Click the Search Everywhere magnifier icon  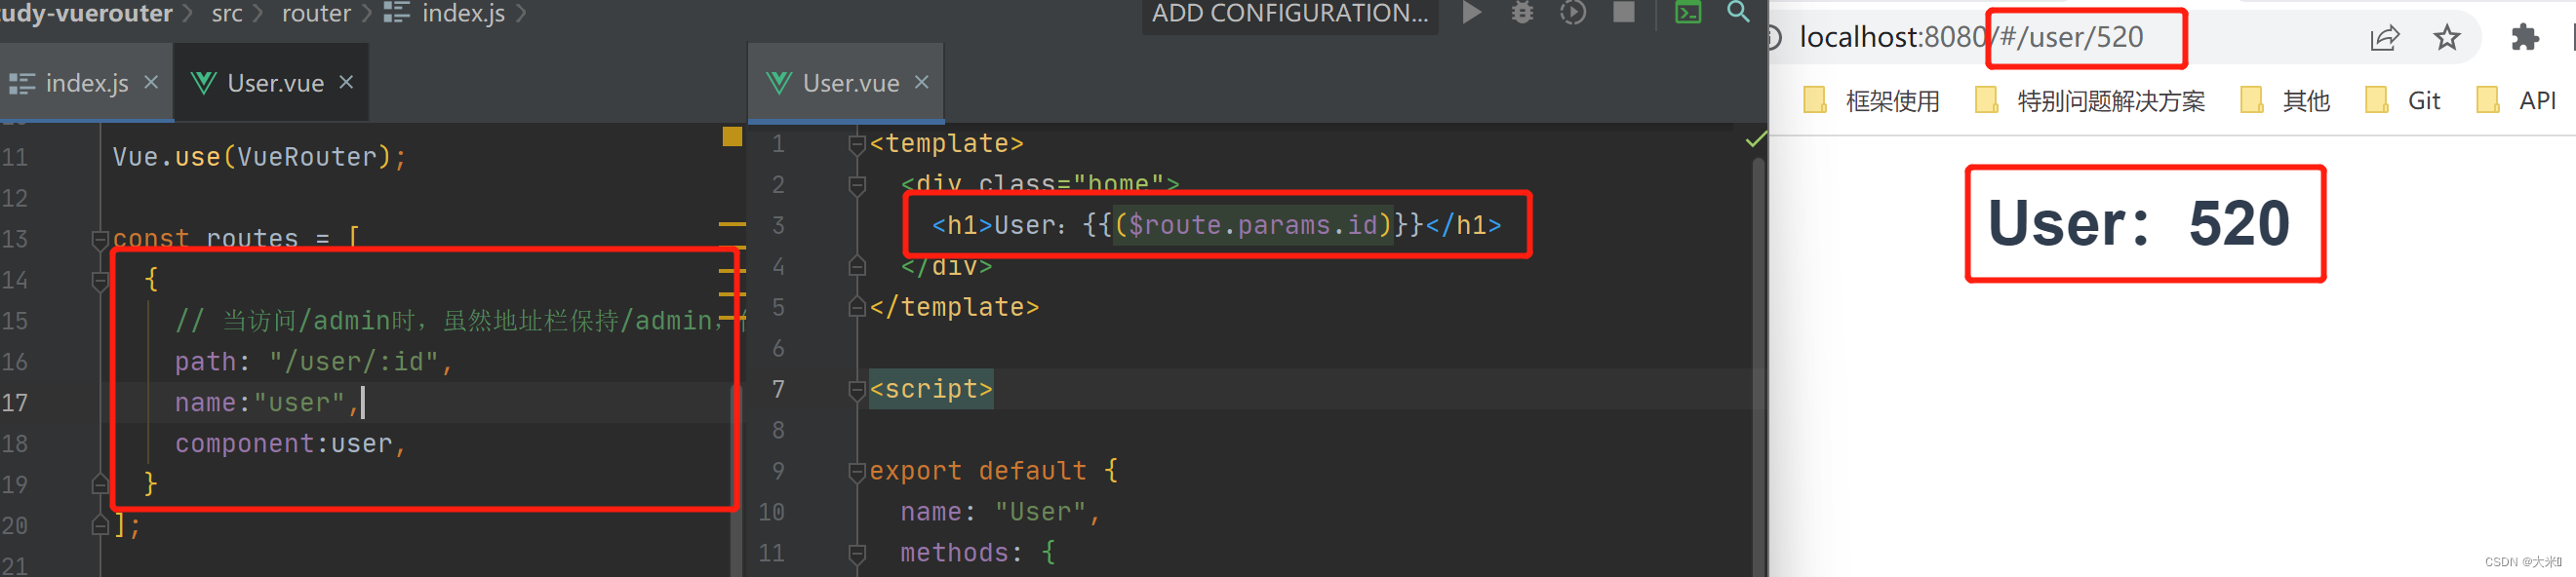[x=1739, y=12]
